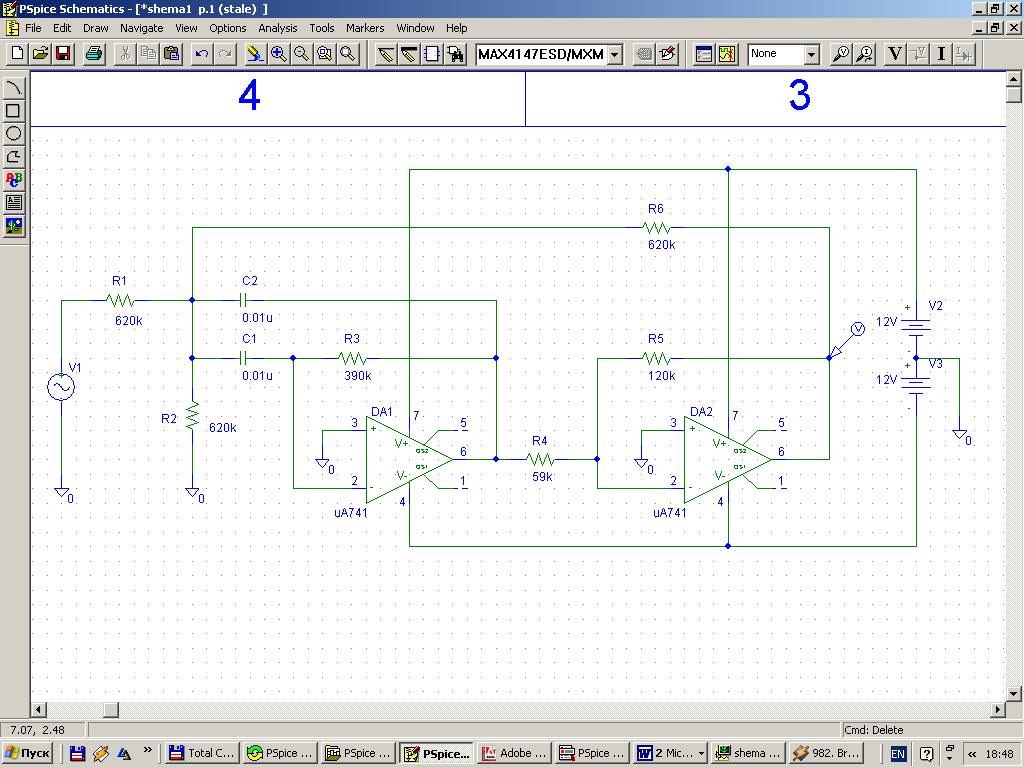Screen dimensions: 1024x768
Task: Select the Insert Picture tool
Action: click(14, 226)
